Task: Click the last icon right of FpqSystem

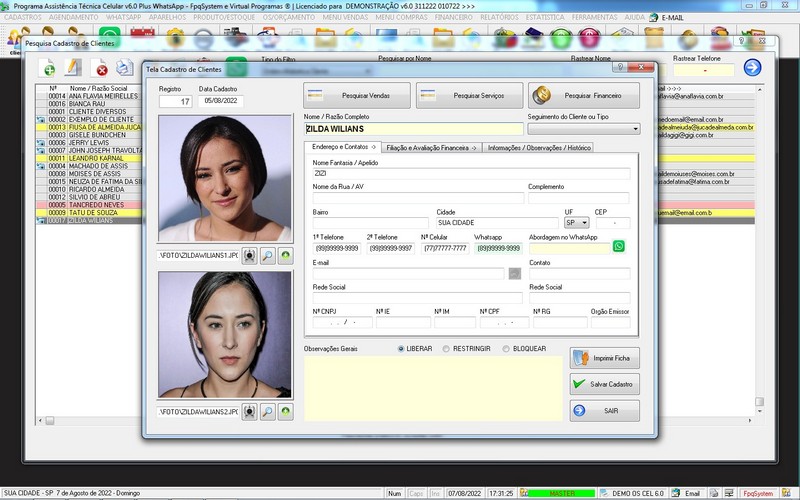Action: [x=786, y=493]
